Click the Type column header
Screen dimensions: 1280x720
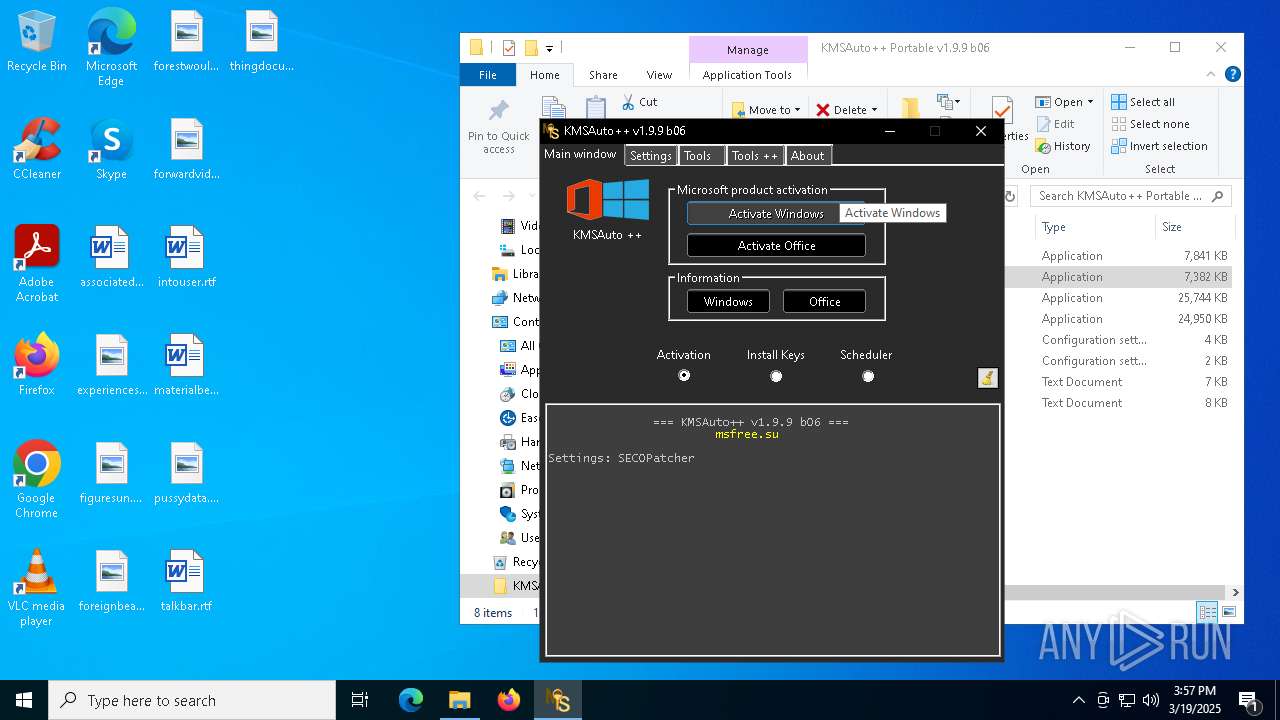[x=1094, y=227]
